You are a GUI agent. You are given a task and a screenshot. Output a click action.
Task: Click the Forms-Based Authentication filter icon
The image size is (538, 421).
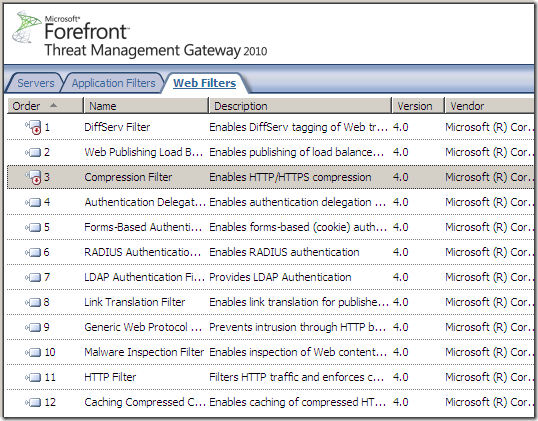33,227
